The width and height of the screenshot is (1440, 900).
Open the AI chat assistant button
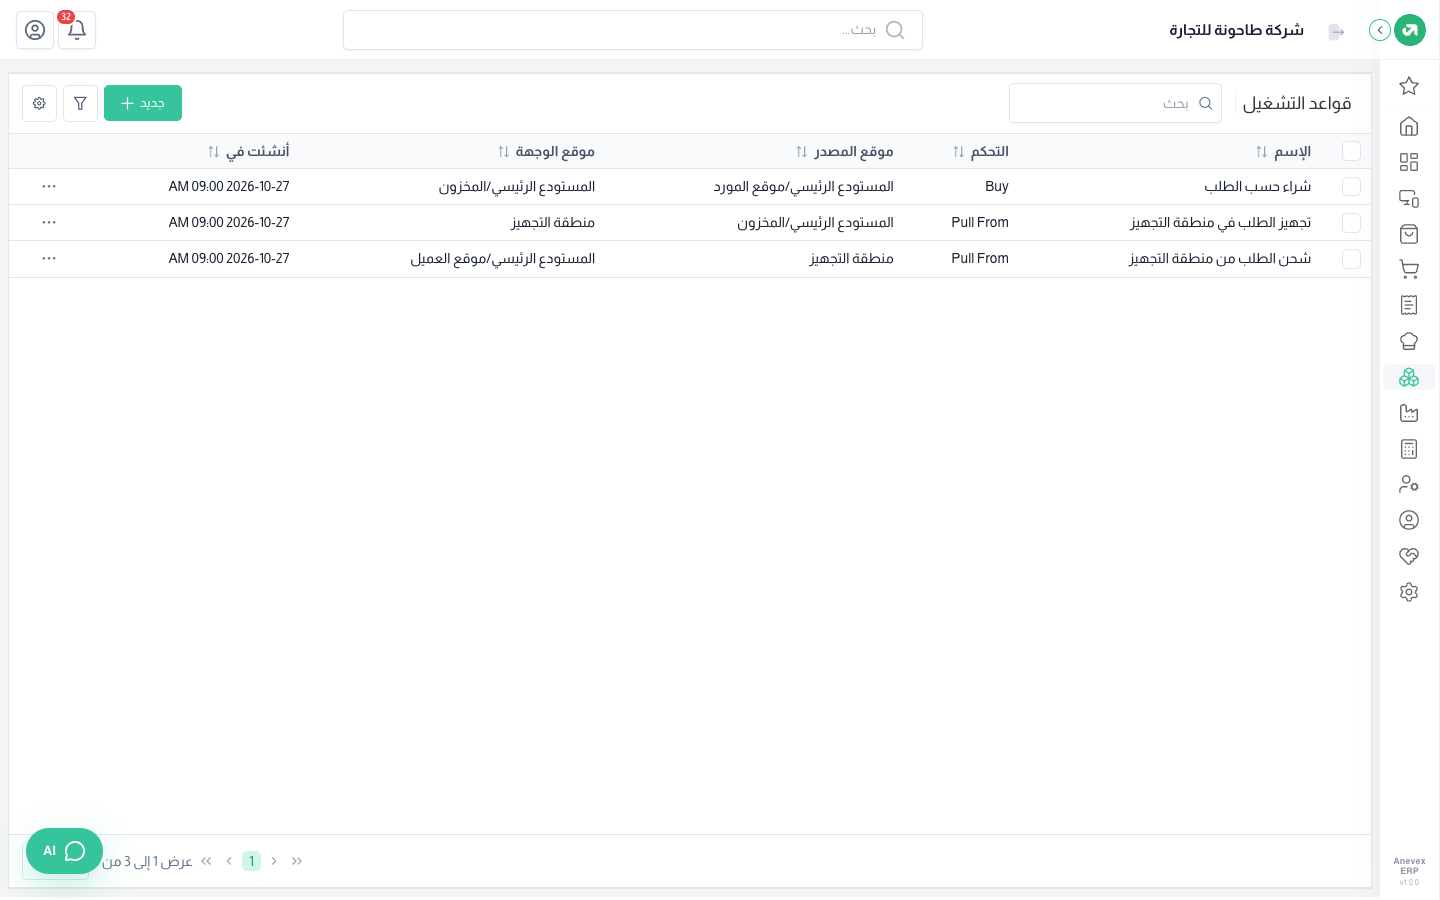click(x=64, y=851)
